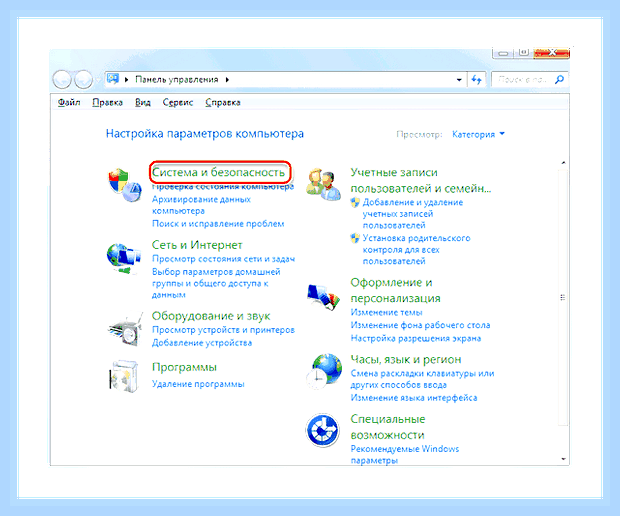620x516 pixels.
Task: Expand the address bar history dropdown
Action: pyautogui.click(x=459, y=79)
